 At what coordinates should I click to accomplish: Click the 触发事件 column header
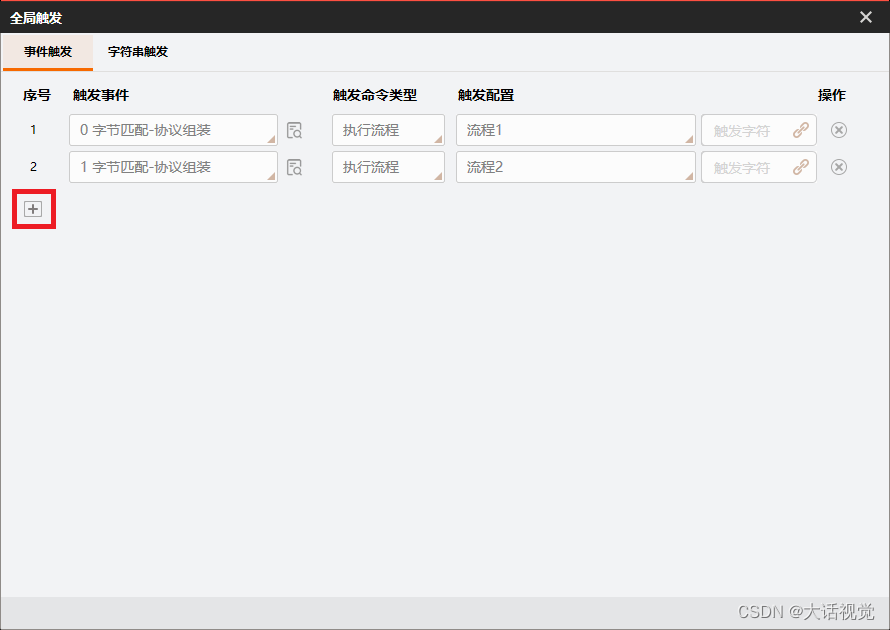click(101, 95)
